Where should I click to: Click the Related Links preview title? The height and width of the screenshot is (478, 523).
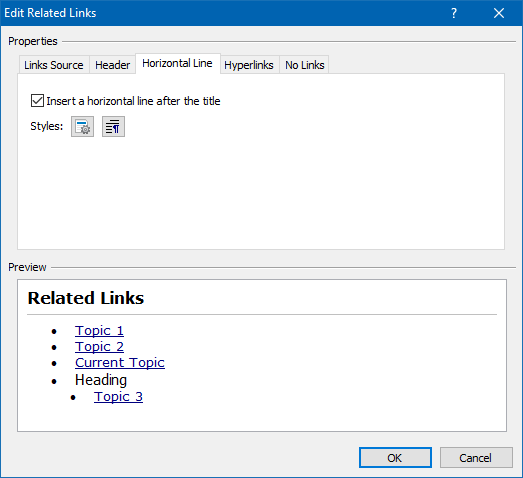[86, 298]
